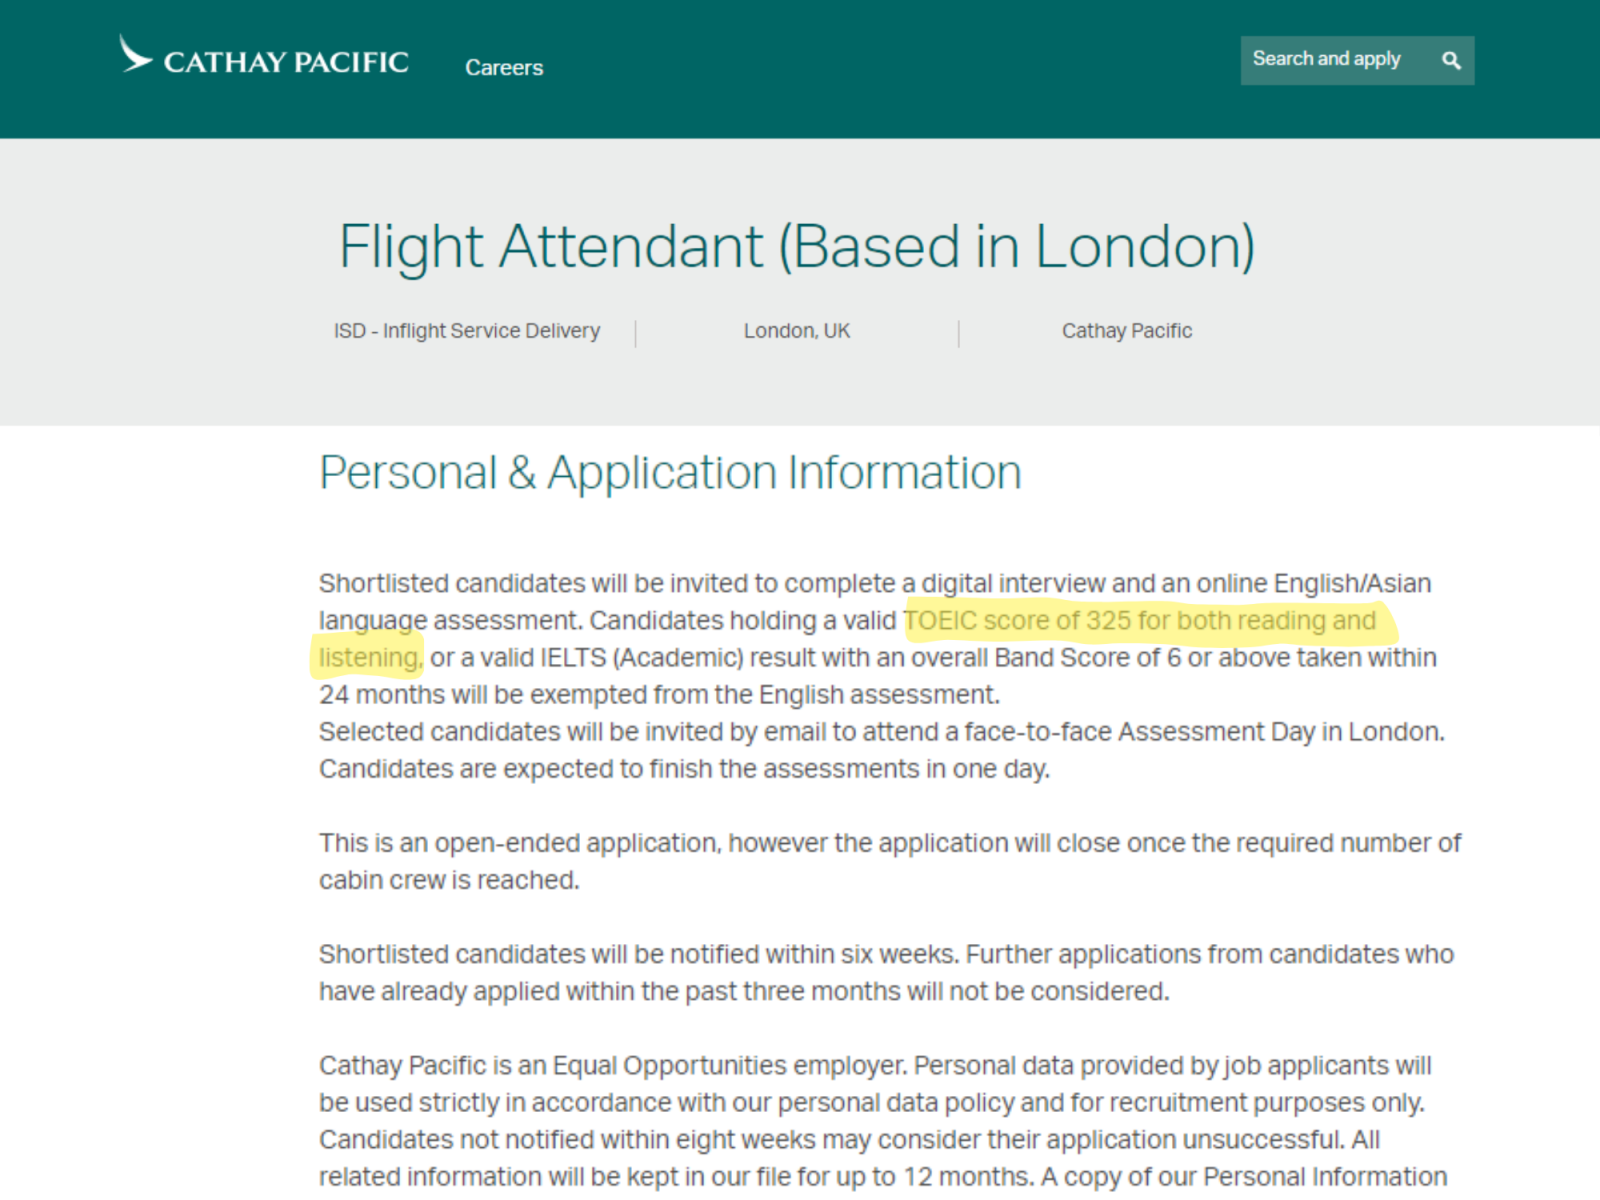Click the Search and apply field
This screenshot has height=1200, width=1600.
[x=1357, y=61]
